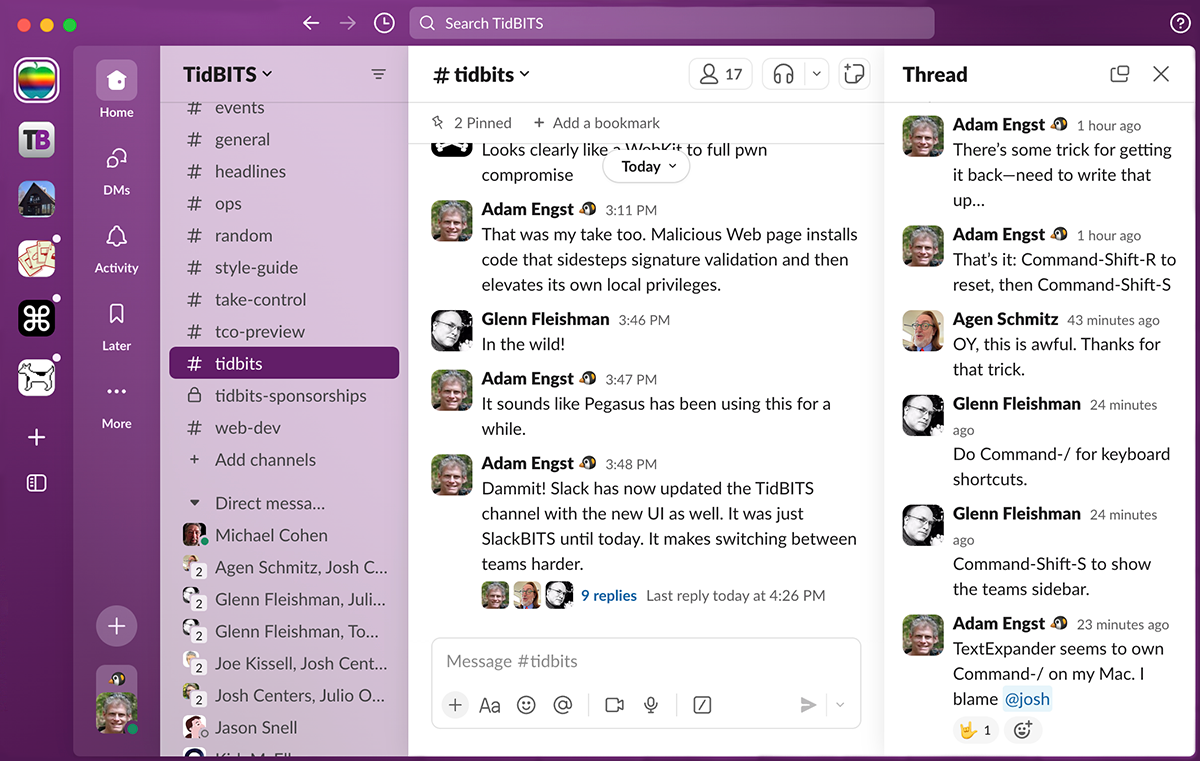
Task: Toggle the rock-on emoji reaction
Action: point(975,730)
